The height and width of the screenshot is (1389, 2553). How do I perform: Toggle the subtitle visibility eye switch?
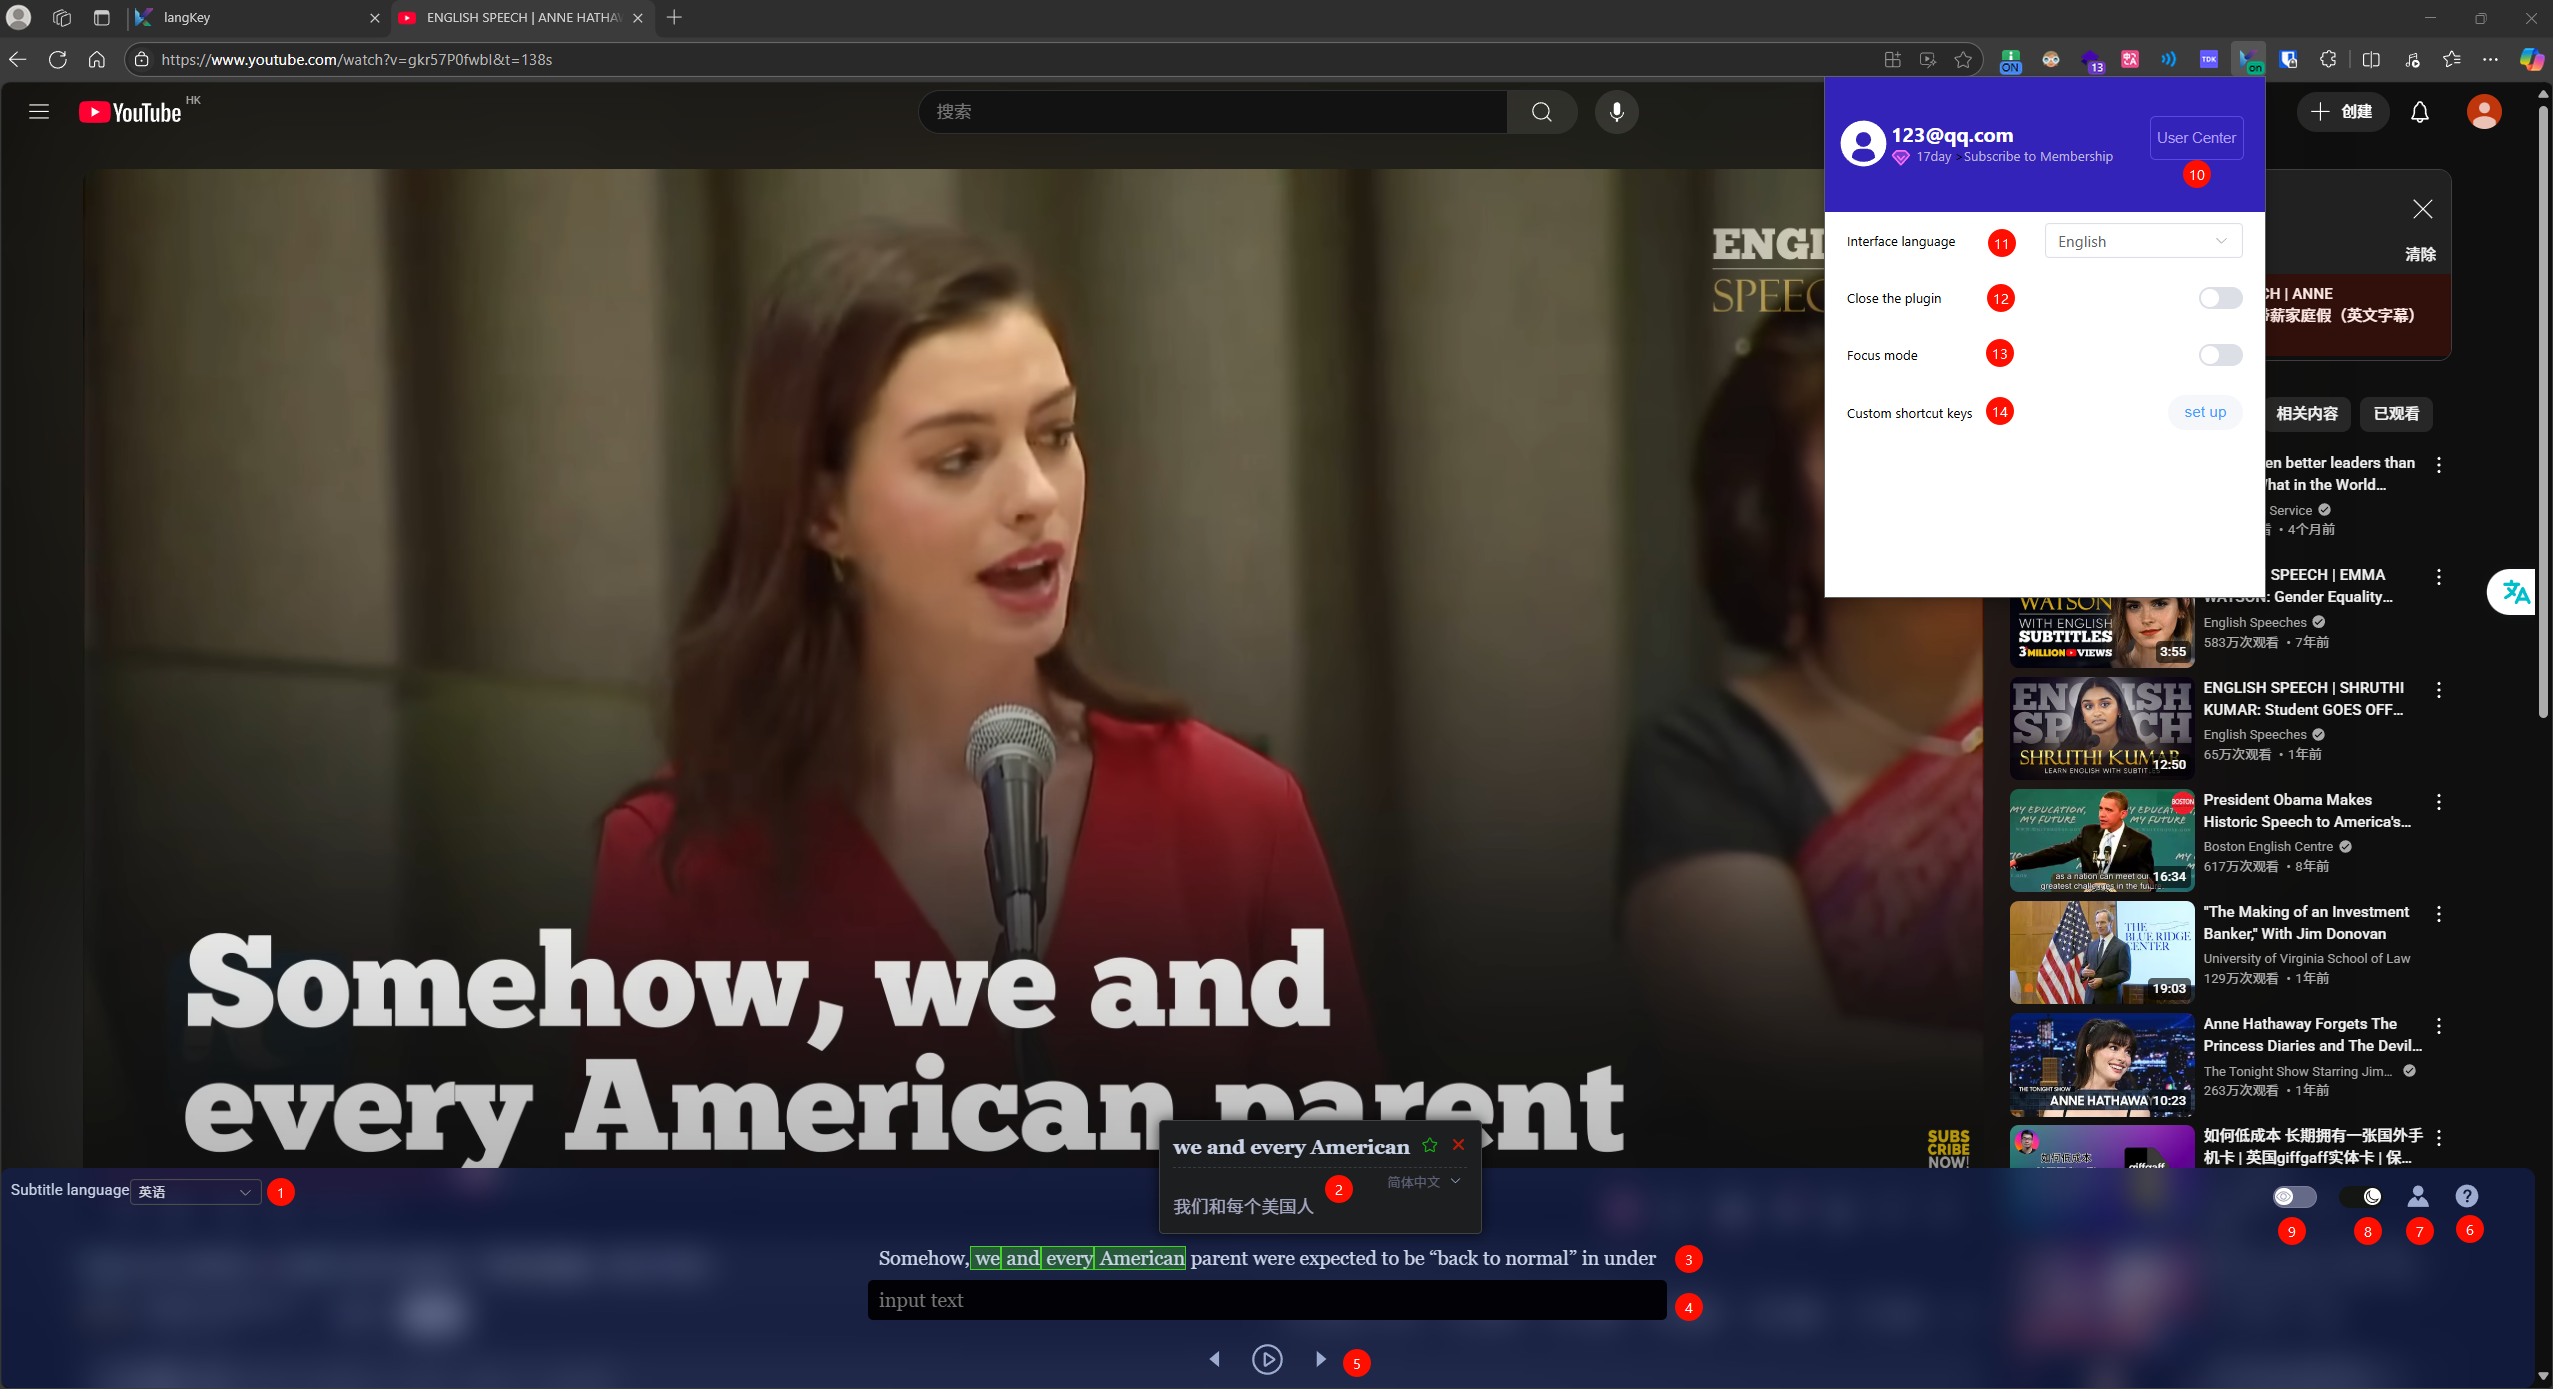tap(2294, 1196)
